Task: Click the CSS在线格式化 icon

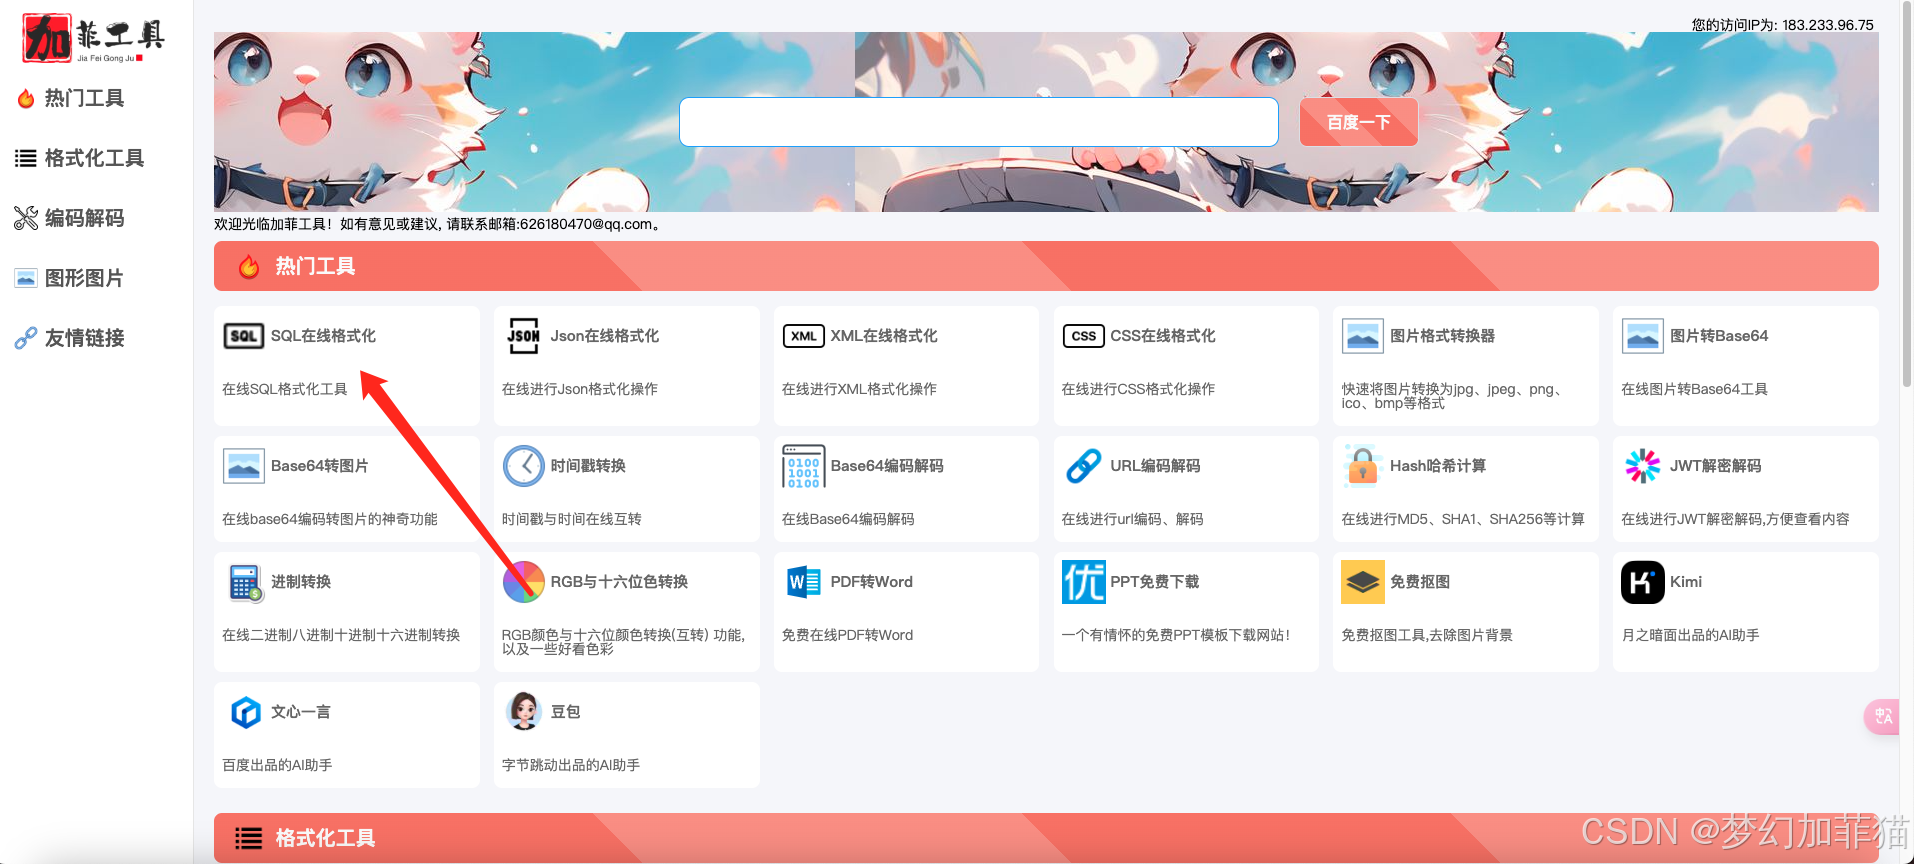Action: (x=1084, y=336)
